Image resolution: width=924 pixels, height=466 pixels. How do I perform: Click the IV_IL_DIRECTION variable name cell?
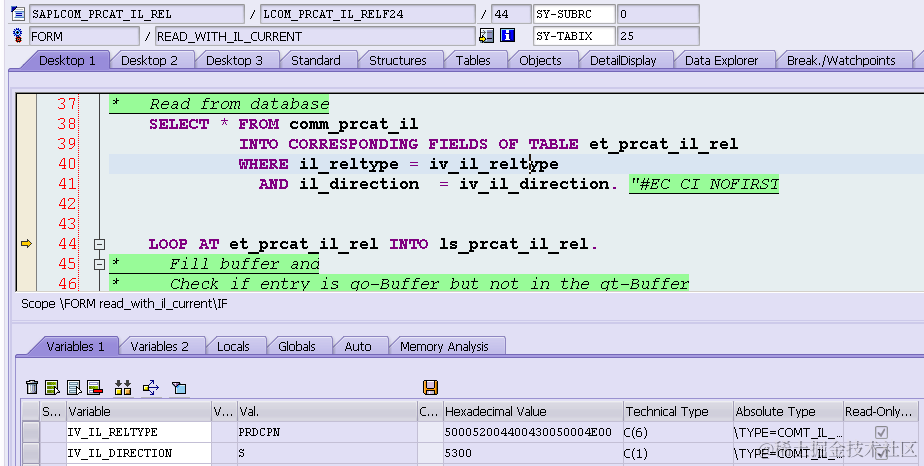coord(138,452)
